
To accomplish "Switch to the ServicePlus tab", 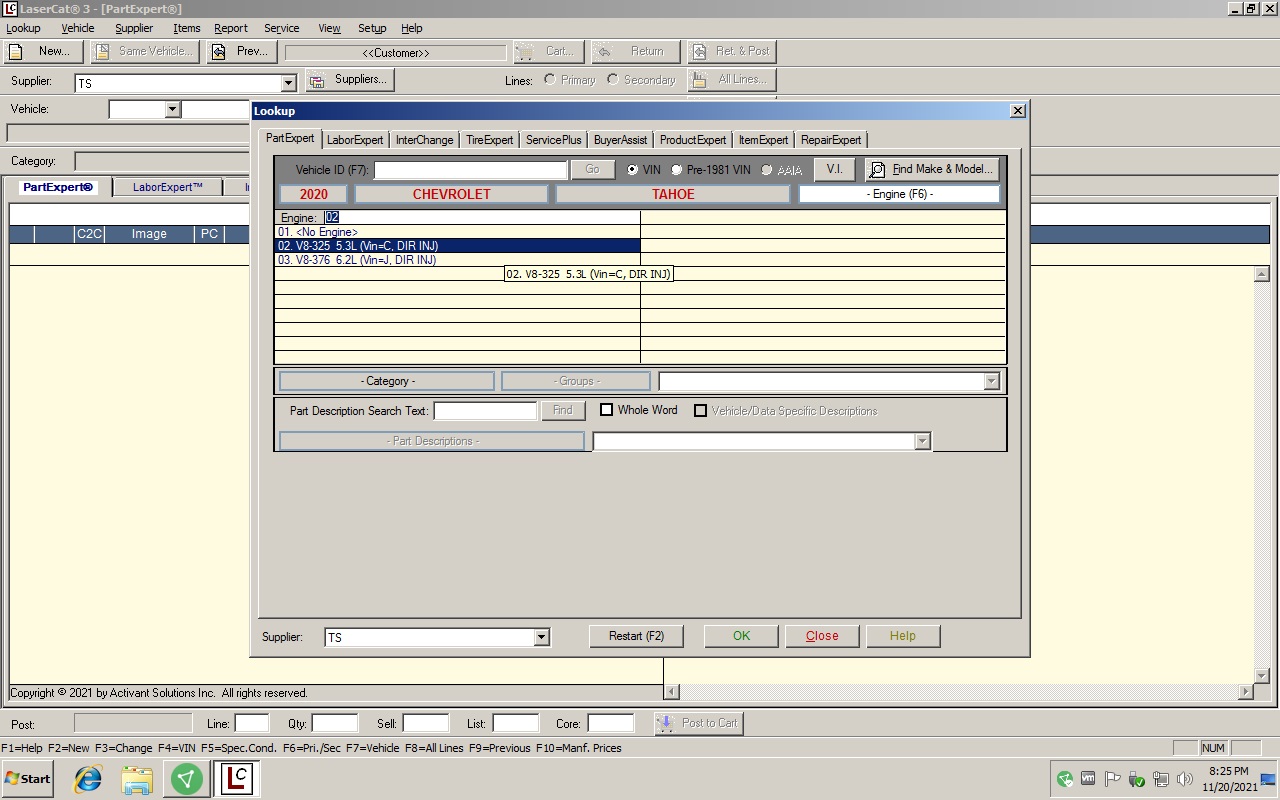I will coord(554,140).
